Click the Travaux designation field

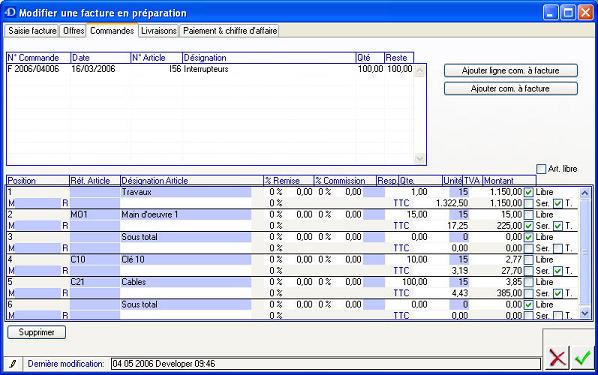point(186,192)
